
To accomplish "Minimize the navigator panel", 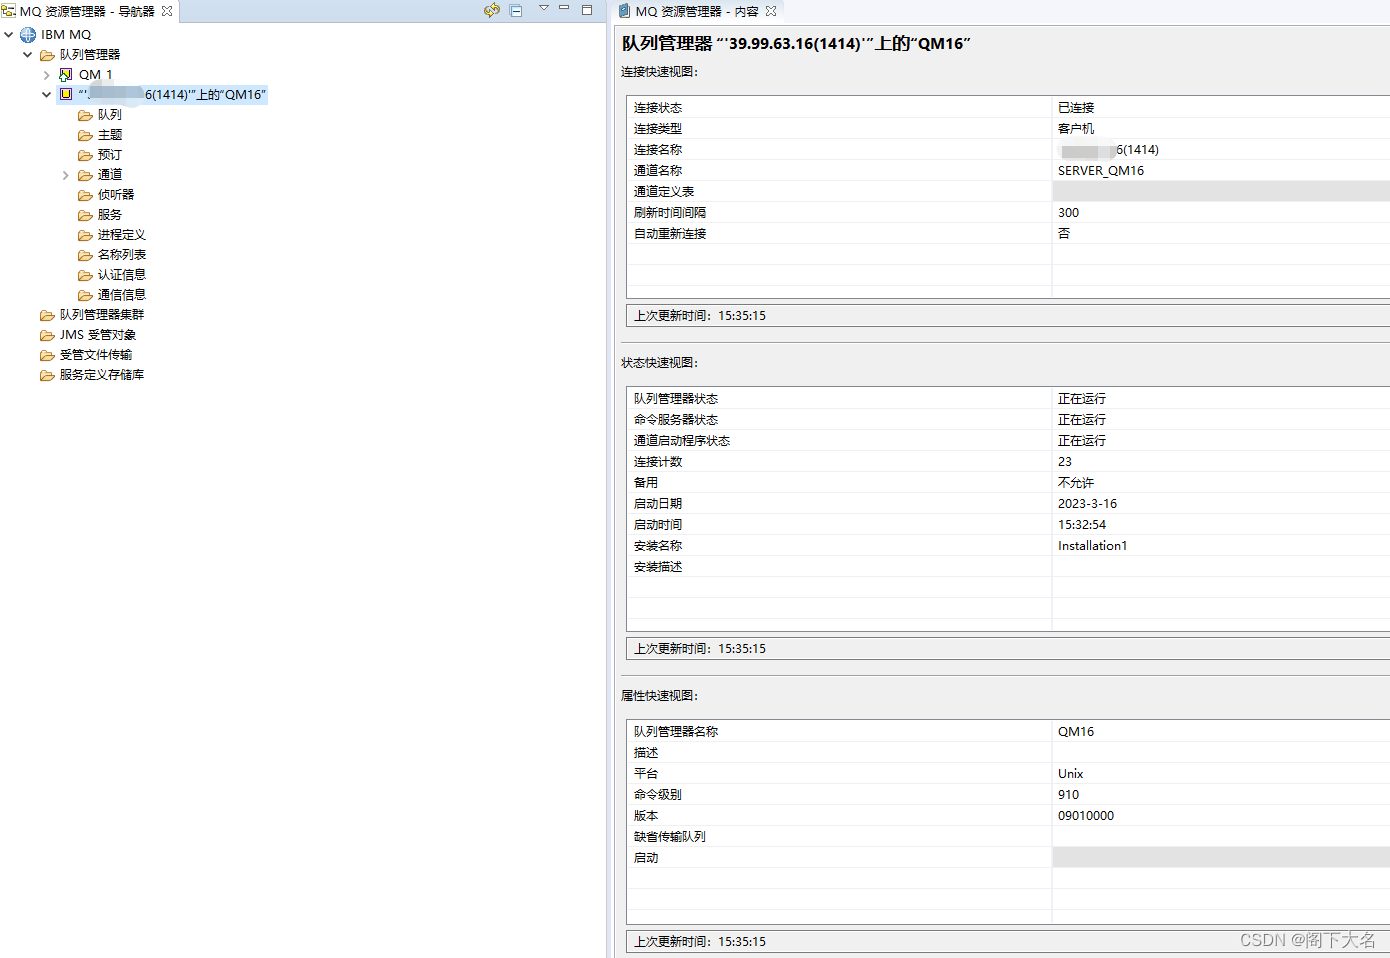I will [564, 8].
